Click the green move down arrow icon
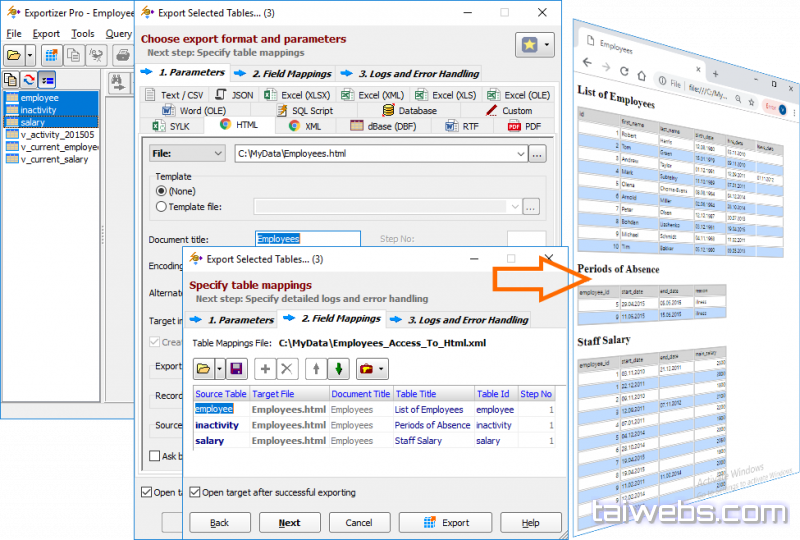 click(x=338, y=369)
